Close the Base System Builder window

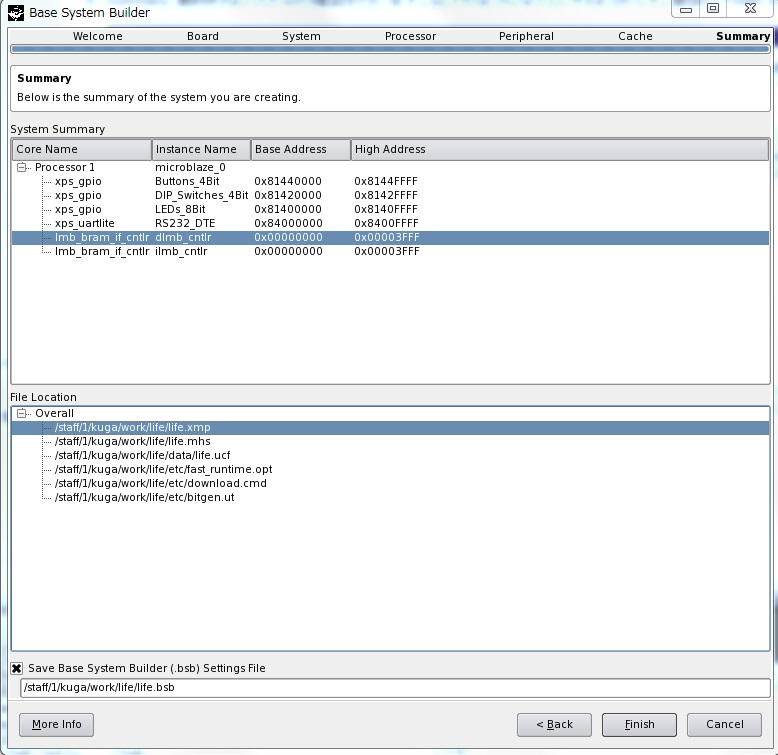(x=750, y=8)
